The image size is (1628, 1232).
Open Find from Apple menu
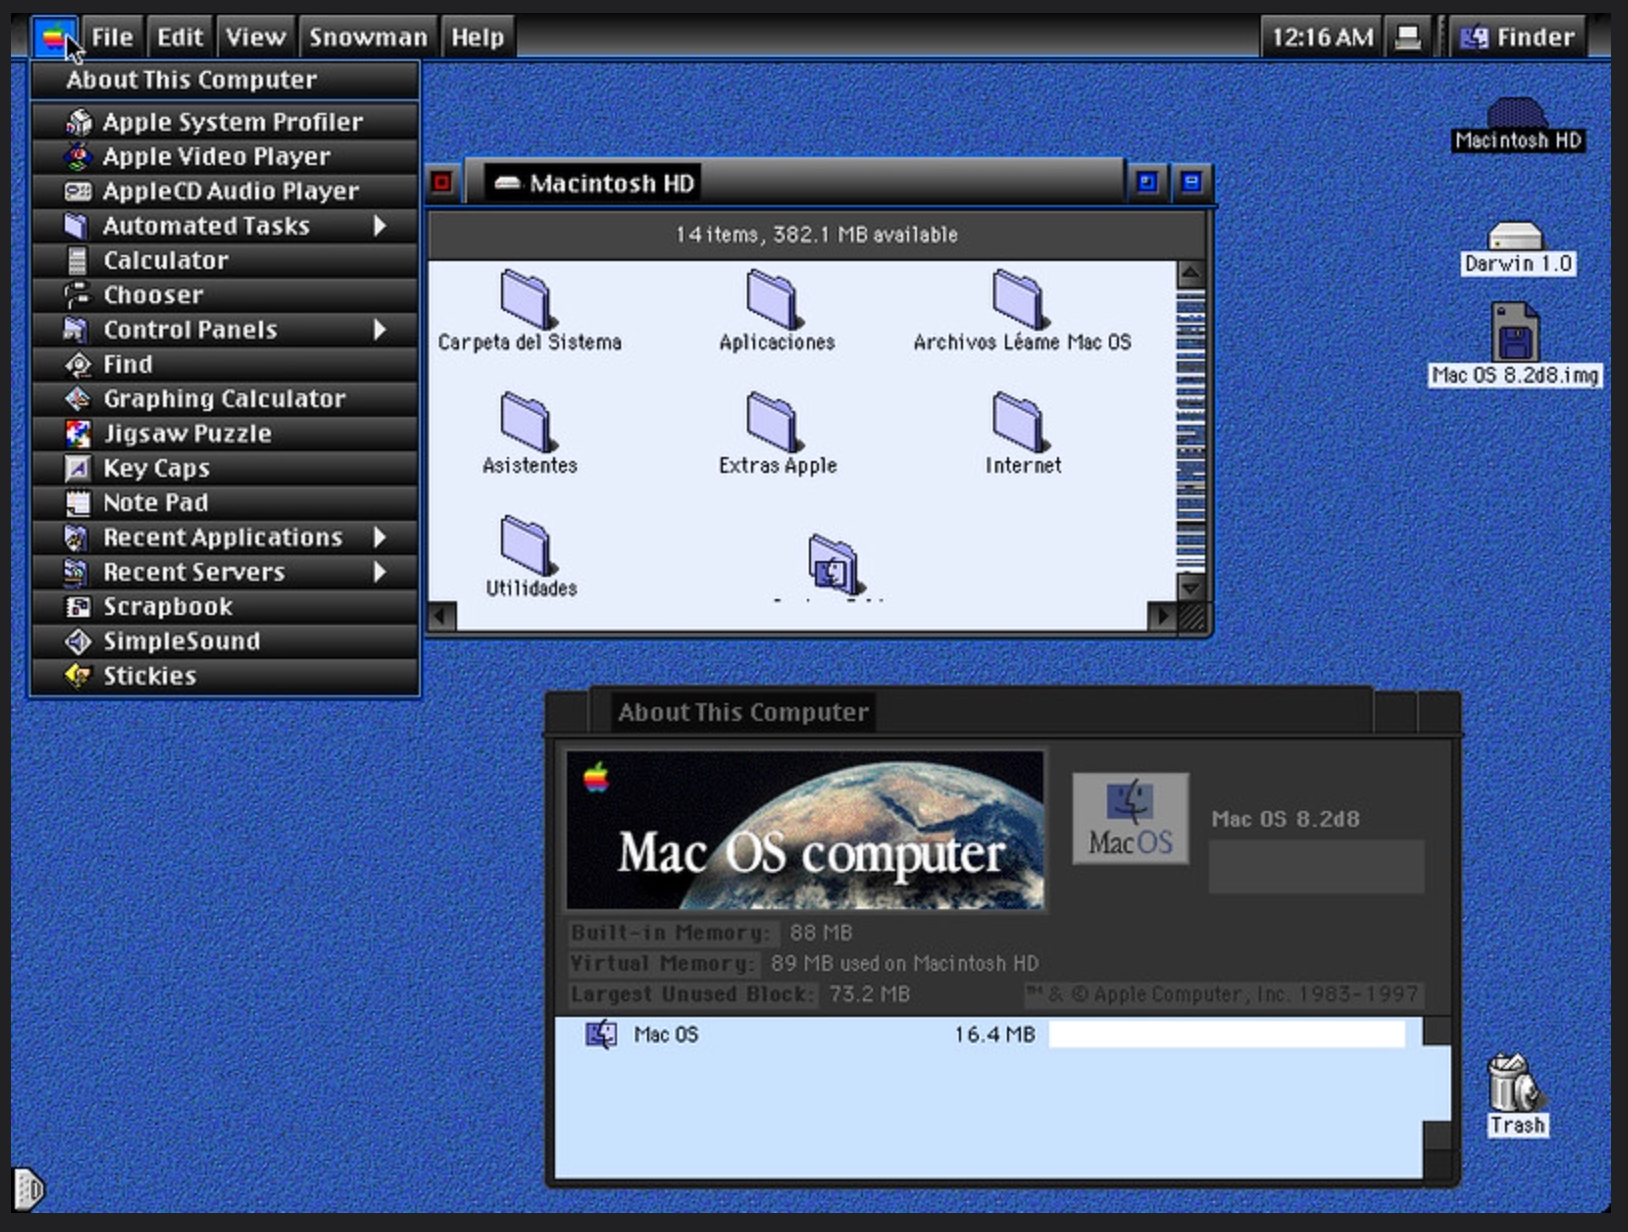225,365
